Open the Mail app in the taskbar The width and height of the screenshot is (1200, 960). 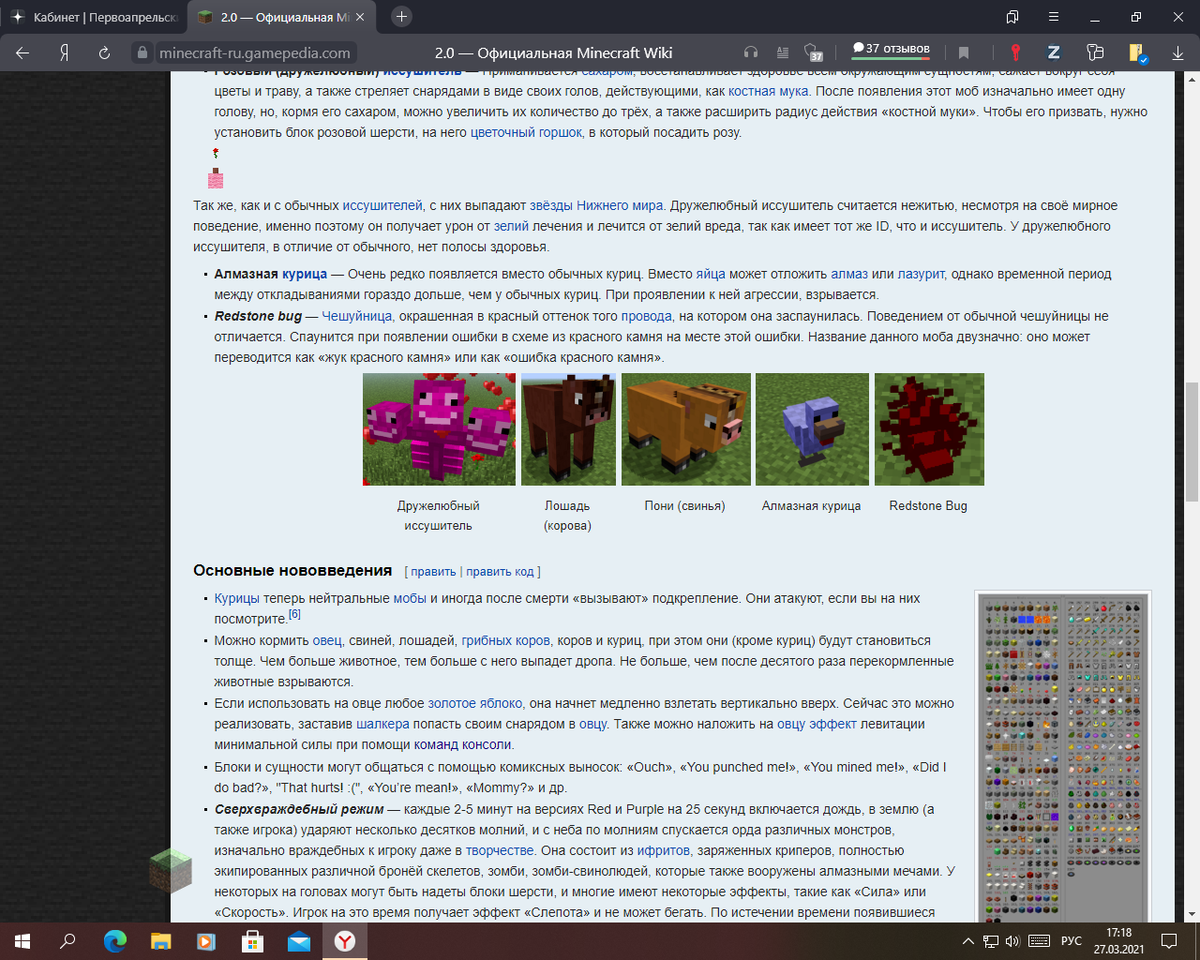pyautogui.click(x=298, y=940)
